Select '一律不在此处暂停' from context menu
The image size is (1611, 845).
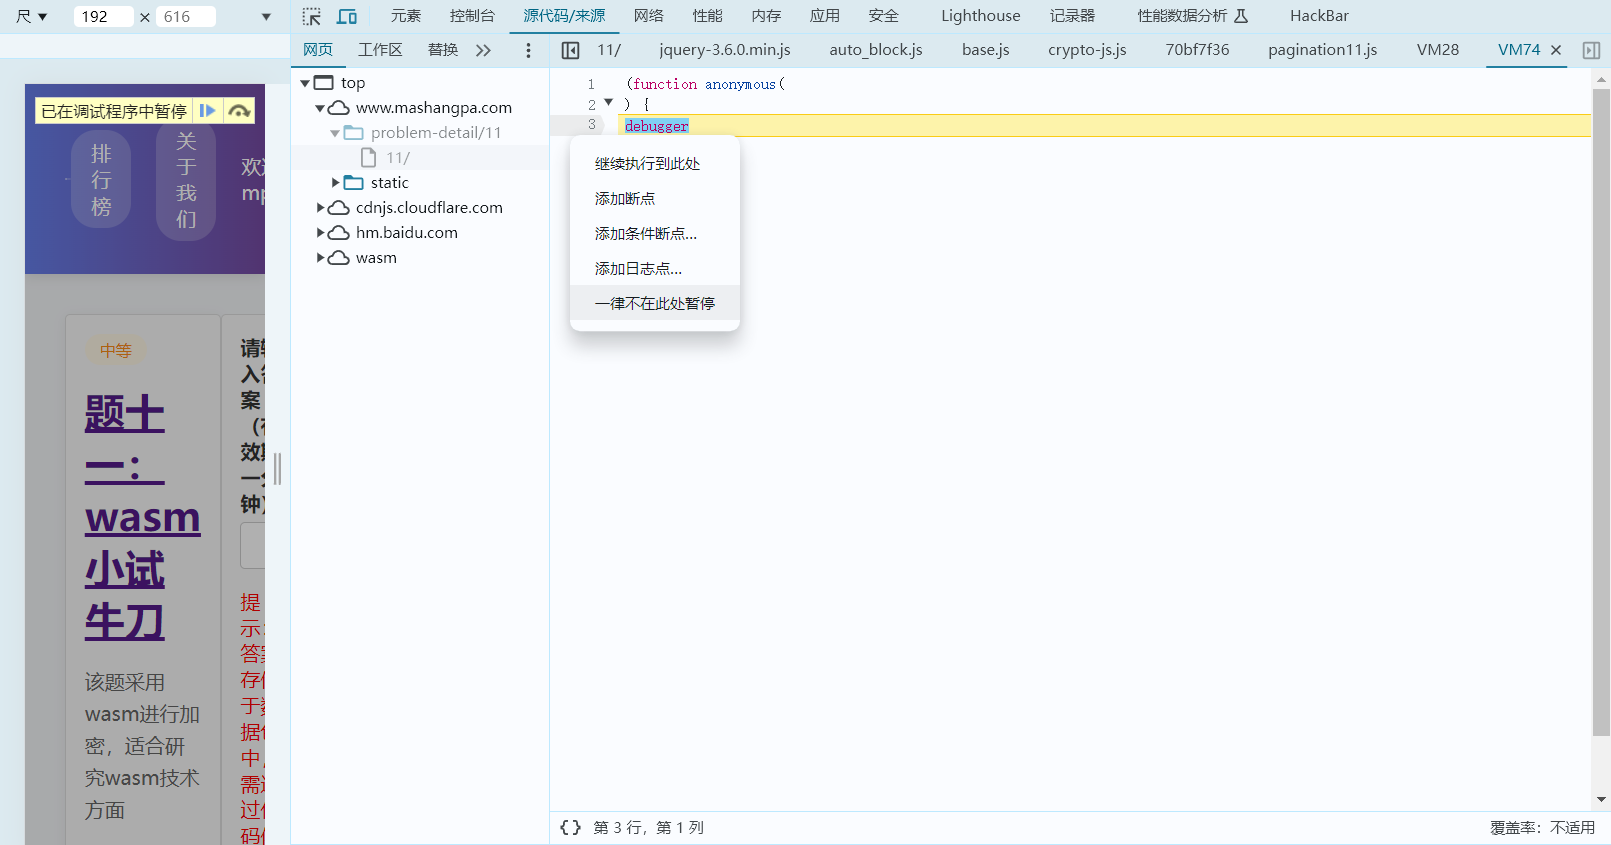coord(654,304)
